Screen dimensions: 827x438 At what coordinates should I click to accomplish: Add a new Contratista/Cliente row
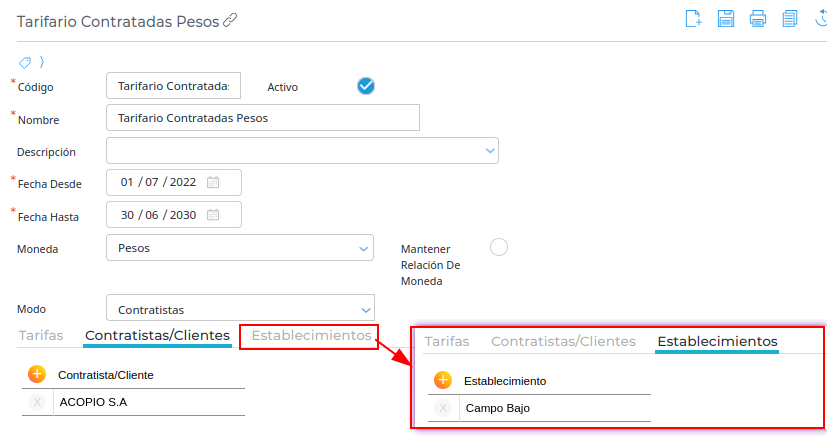click(37, 374)
